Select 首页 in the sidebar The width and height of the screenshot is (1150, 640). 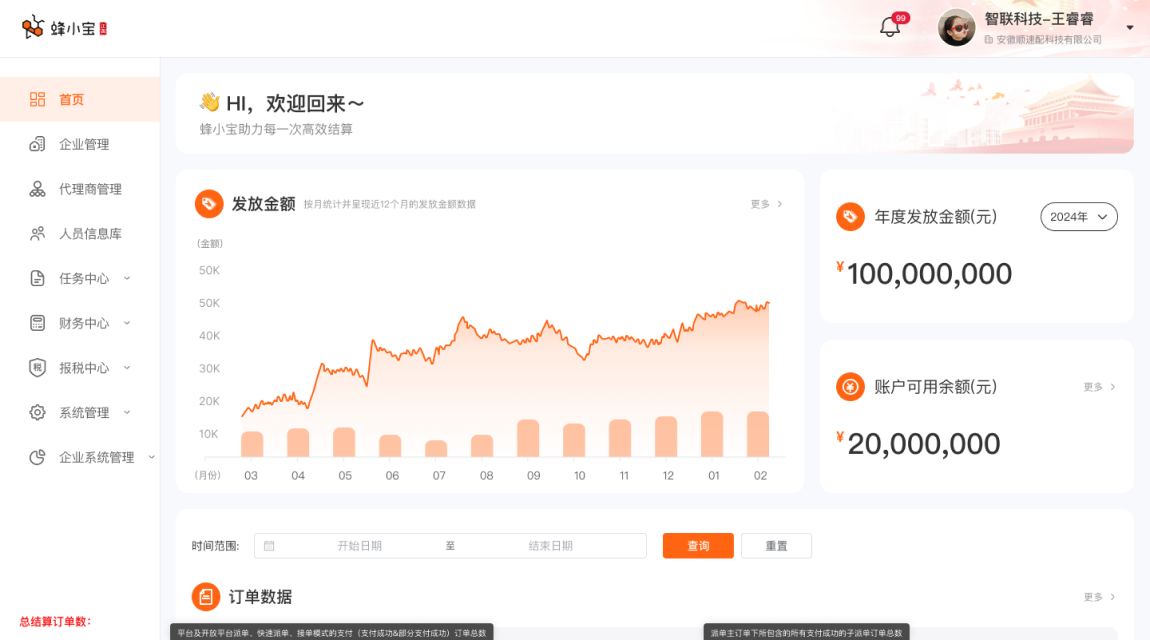tap(71, 99)
